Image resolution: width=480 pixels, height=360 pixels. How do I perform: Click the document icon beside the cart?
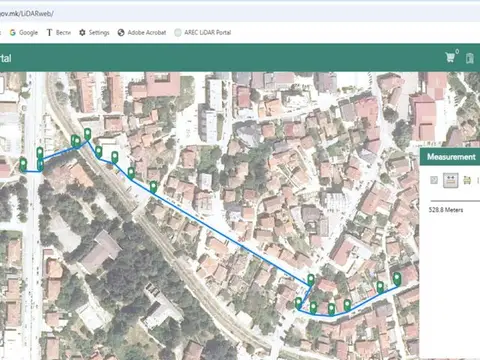(470, 58)
